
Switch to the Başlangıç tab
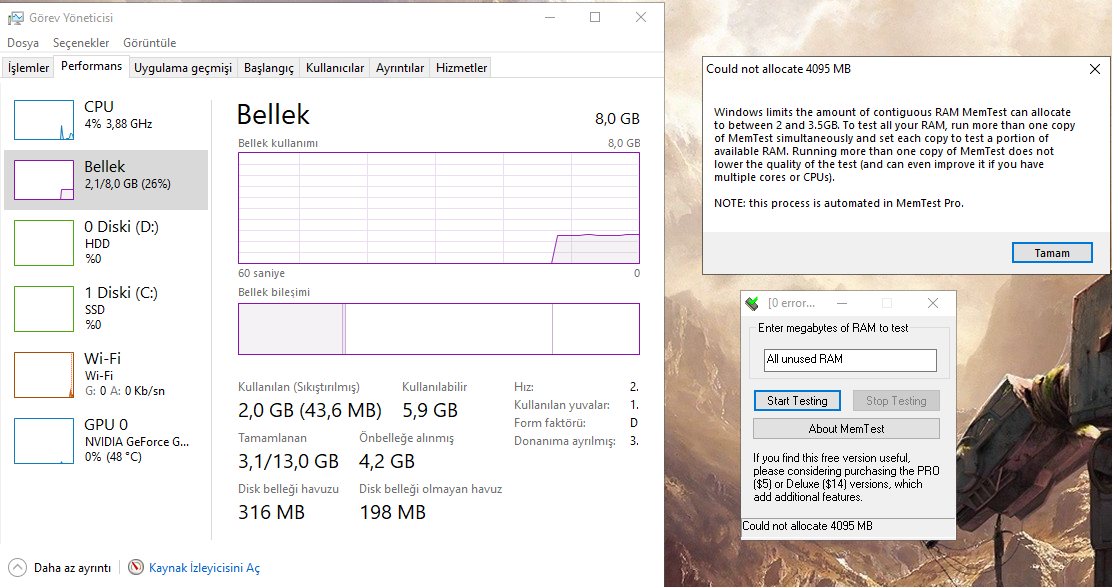pyautogui.click(x=269, y=68)
